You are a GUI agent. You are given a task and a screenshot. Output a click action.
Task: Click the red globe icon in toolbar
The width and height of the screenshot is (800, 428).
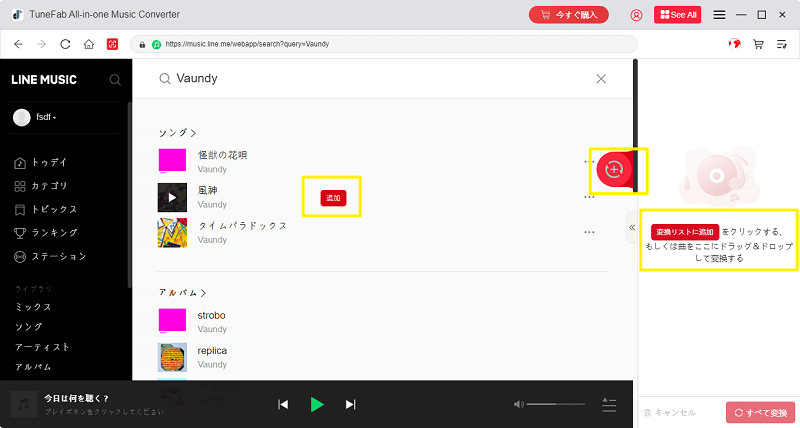click(x=734, y=44)
